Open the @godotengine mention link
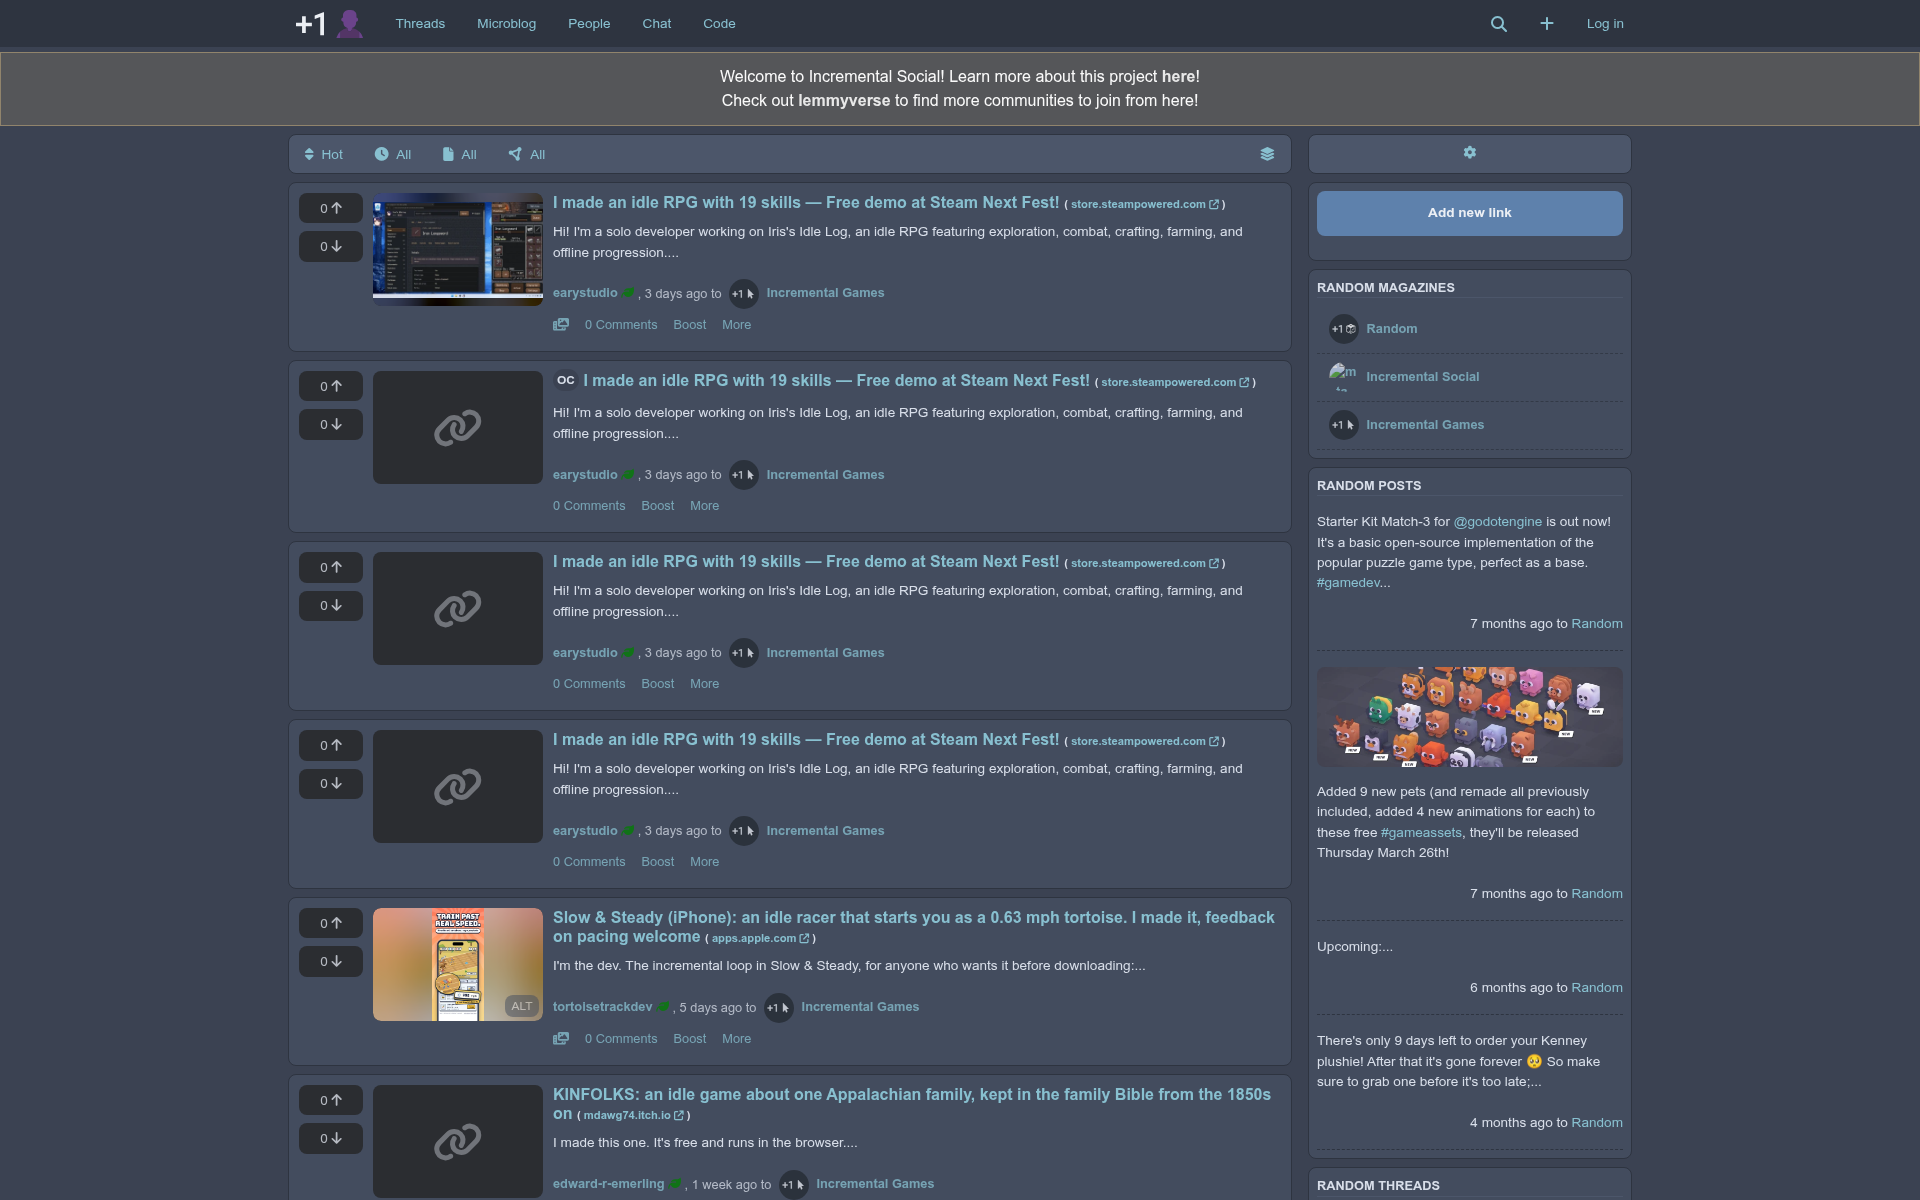 1497,522
